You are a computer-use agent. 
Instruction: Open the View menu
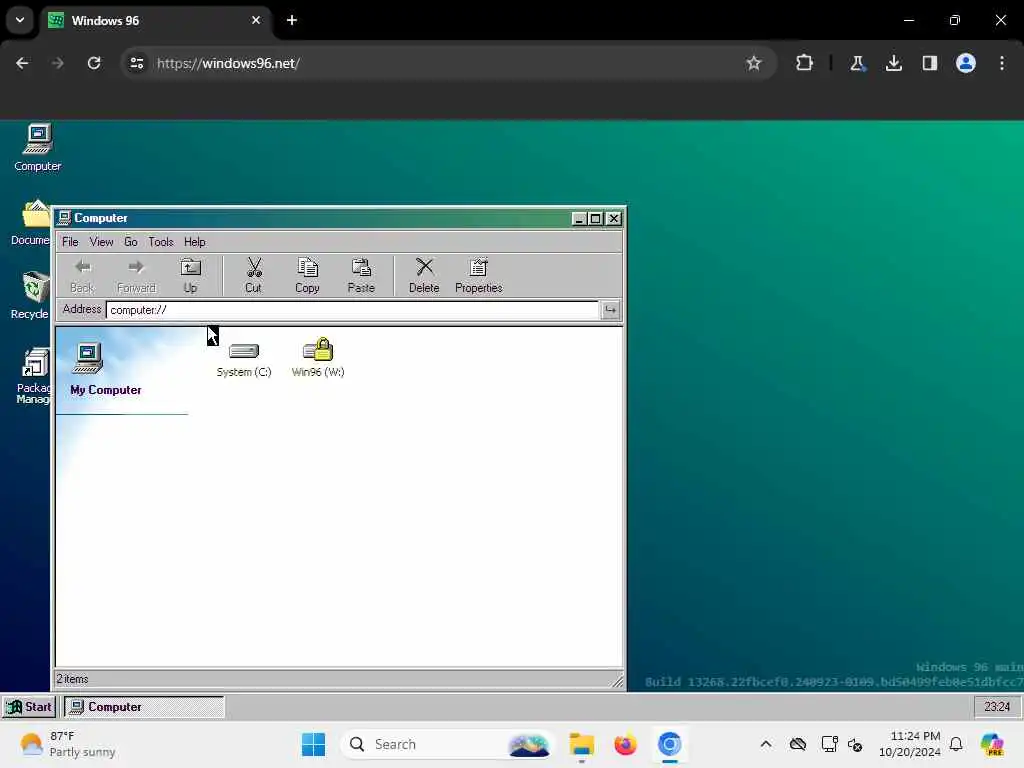[101, 242]
